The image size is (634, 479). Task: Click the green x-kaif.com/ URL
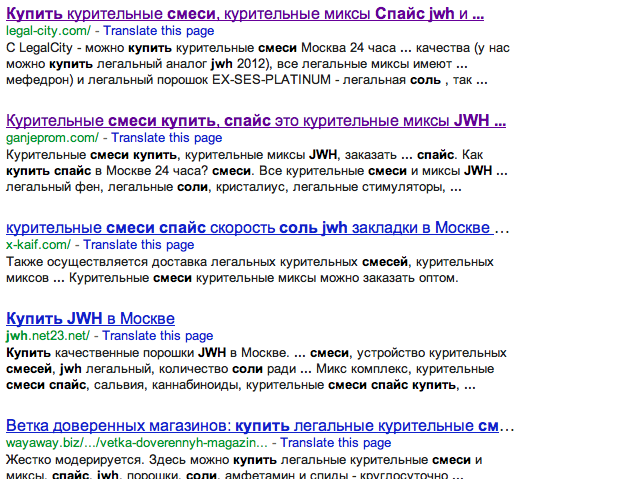38,245
